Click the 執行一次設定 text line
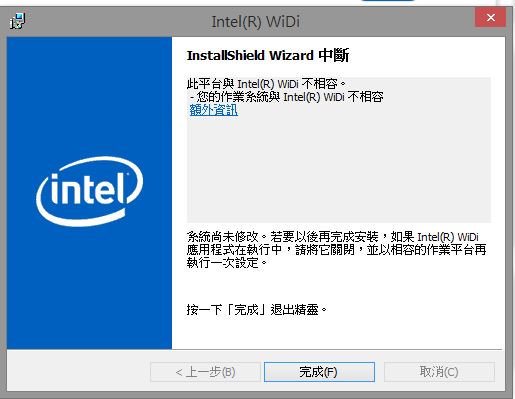Screen dimensions: 515x399 point(227,263)
